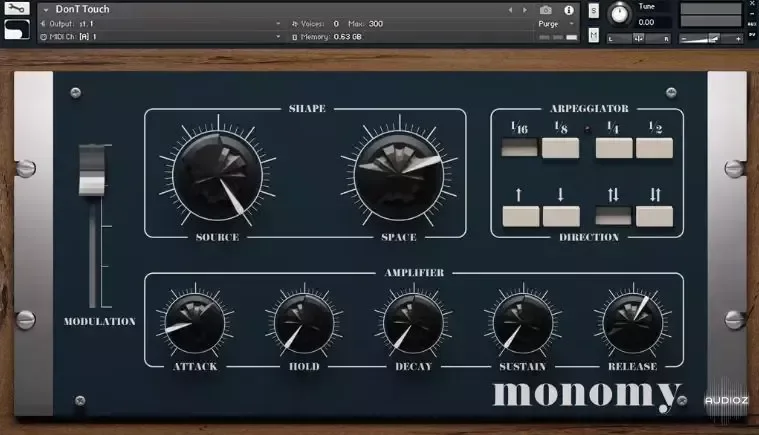Click the ARPEGGIATOR section heading
759x435 pixels.
(x=589, y=109)
